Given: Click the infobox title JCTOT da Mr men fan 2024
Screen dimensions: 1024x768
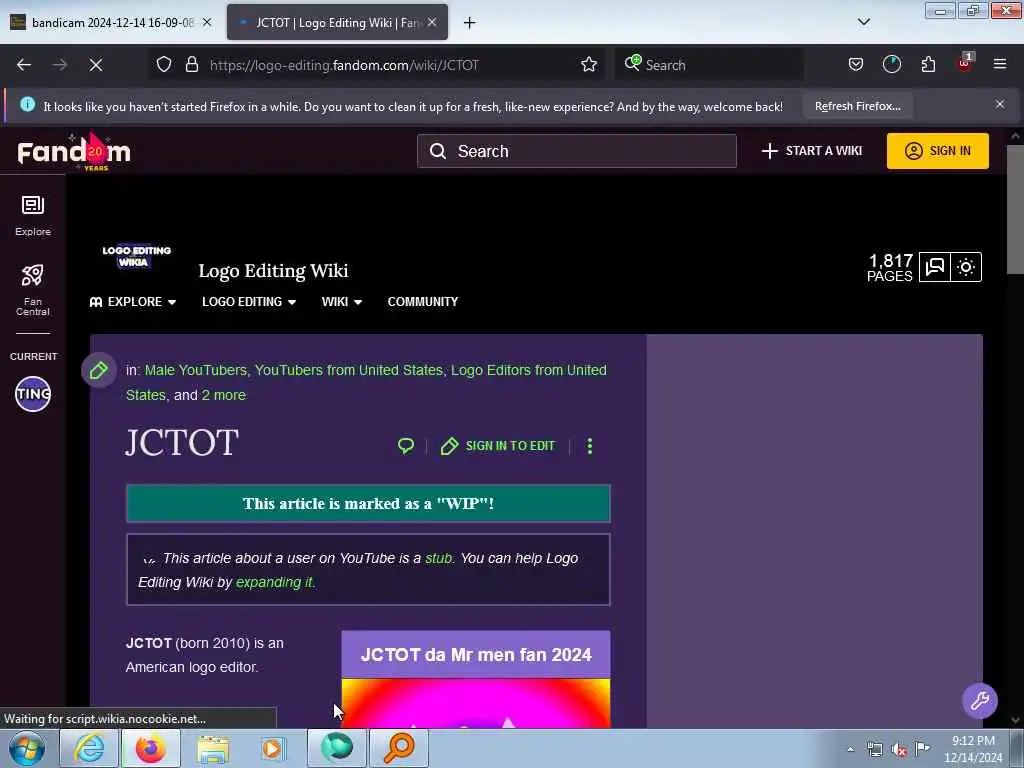Looking at the screenshot, I should pyautogui.click(x=476, y=654).
